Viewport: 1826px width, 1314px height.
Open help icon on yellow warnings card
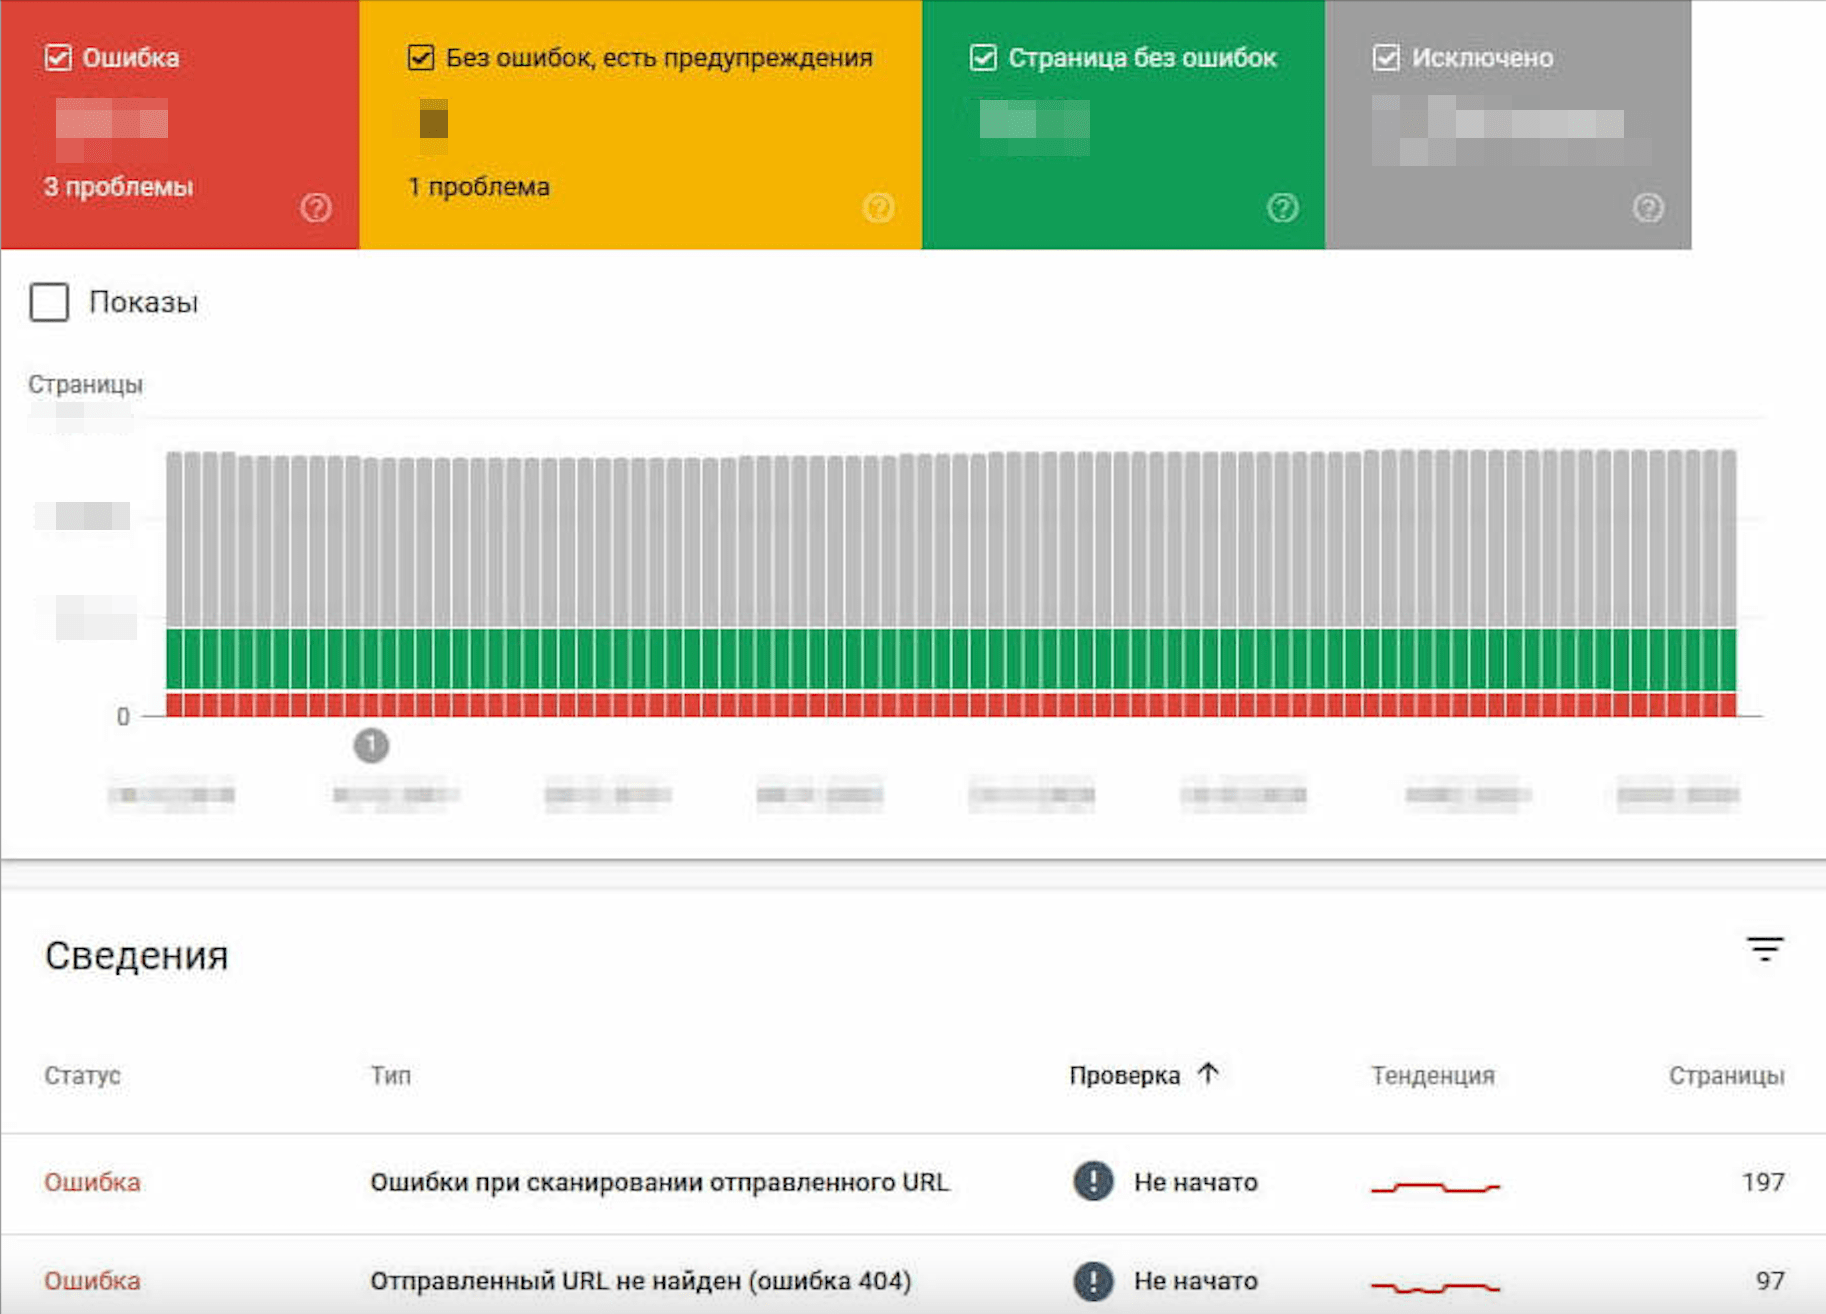pos(878,208)
